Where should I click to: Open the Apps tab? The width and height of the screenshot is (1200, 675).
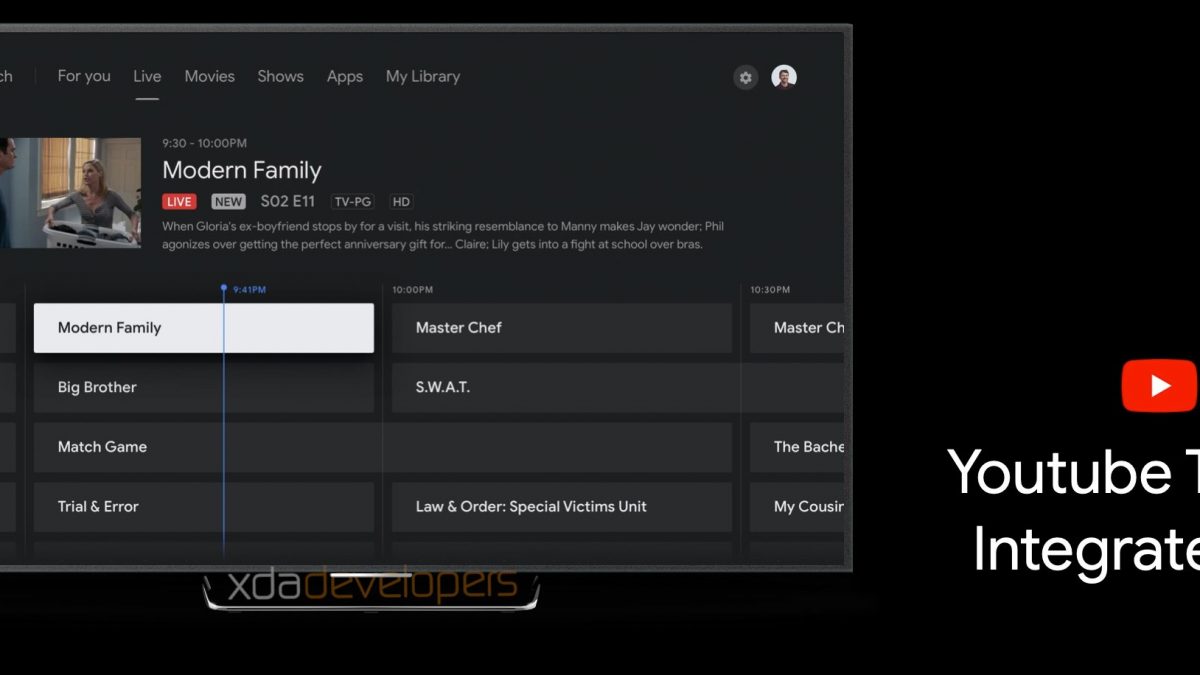click(345, 76)
